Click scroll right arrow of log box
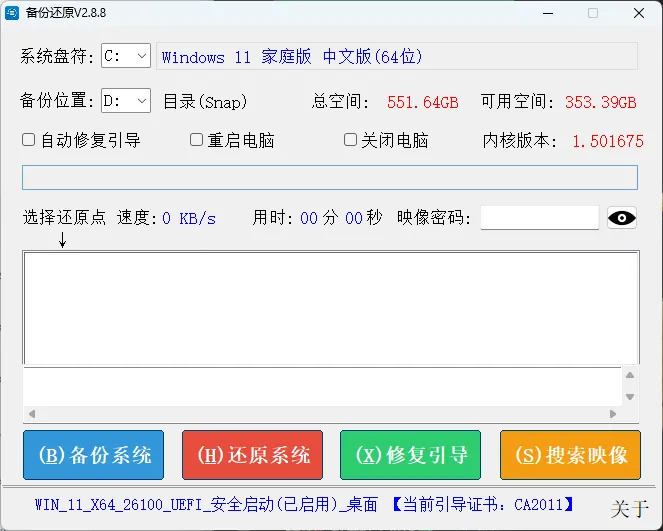 coord(613,414)
